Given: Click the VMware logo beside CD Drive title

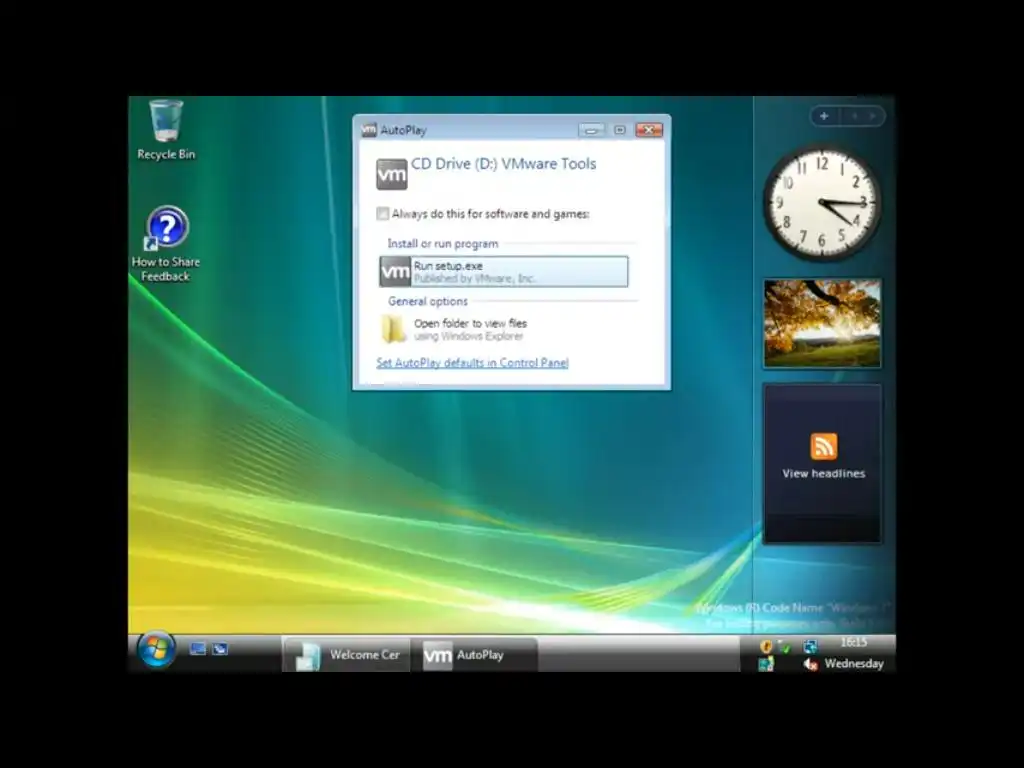Looking at the screenshot, I should 392,174.
